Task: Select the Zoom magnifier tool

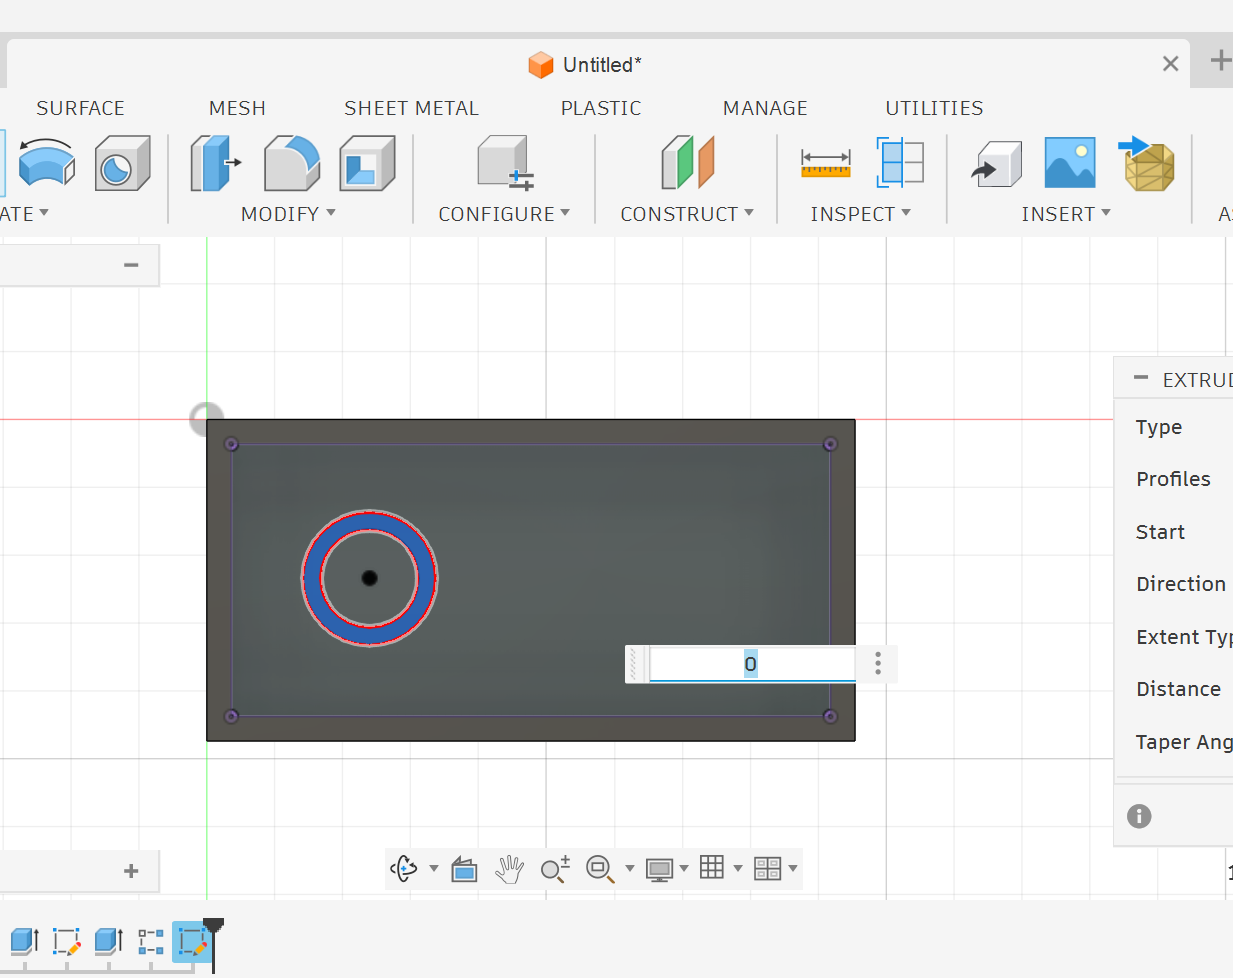Action: click(x=555, y=869)
